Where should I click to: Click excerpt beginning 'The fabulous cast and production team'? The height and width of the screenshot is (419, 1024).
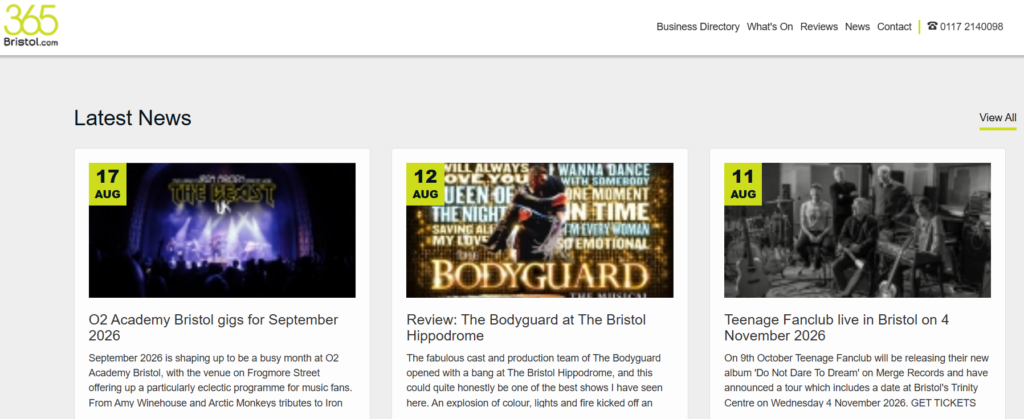click(537, 380)
